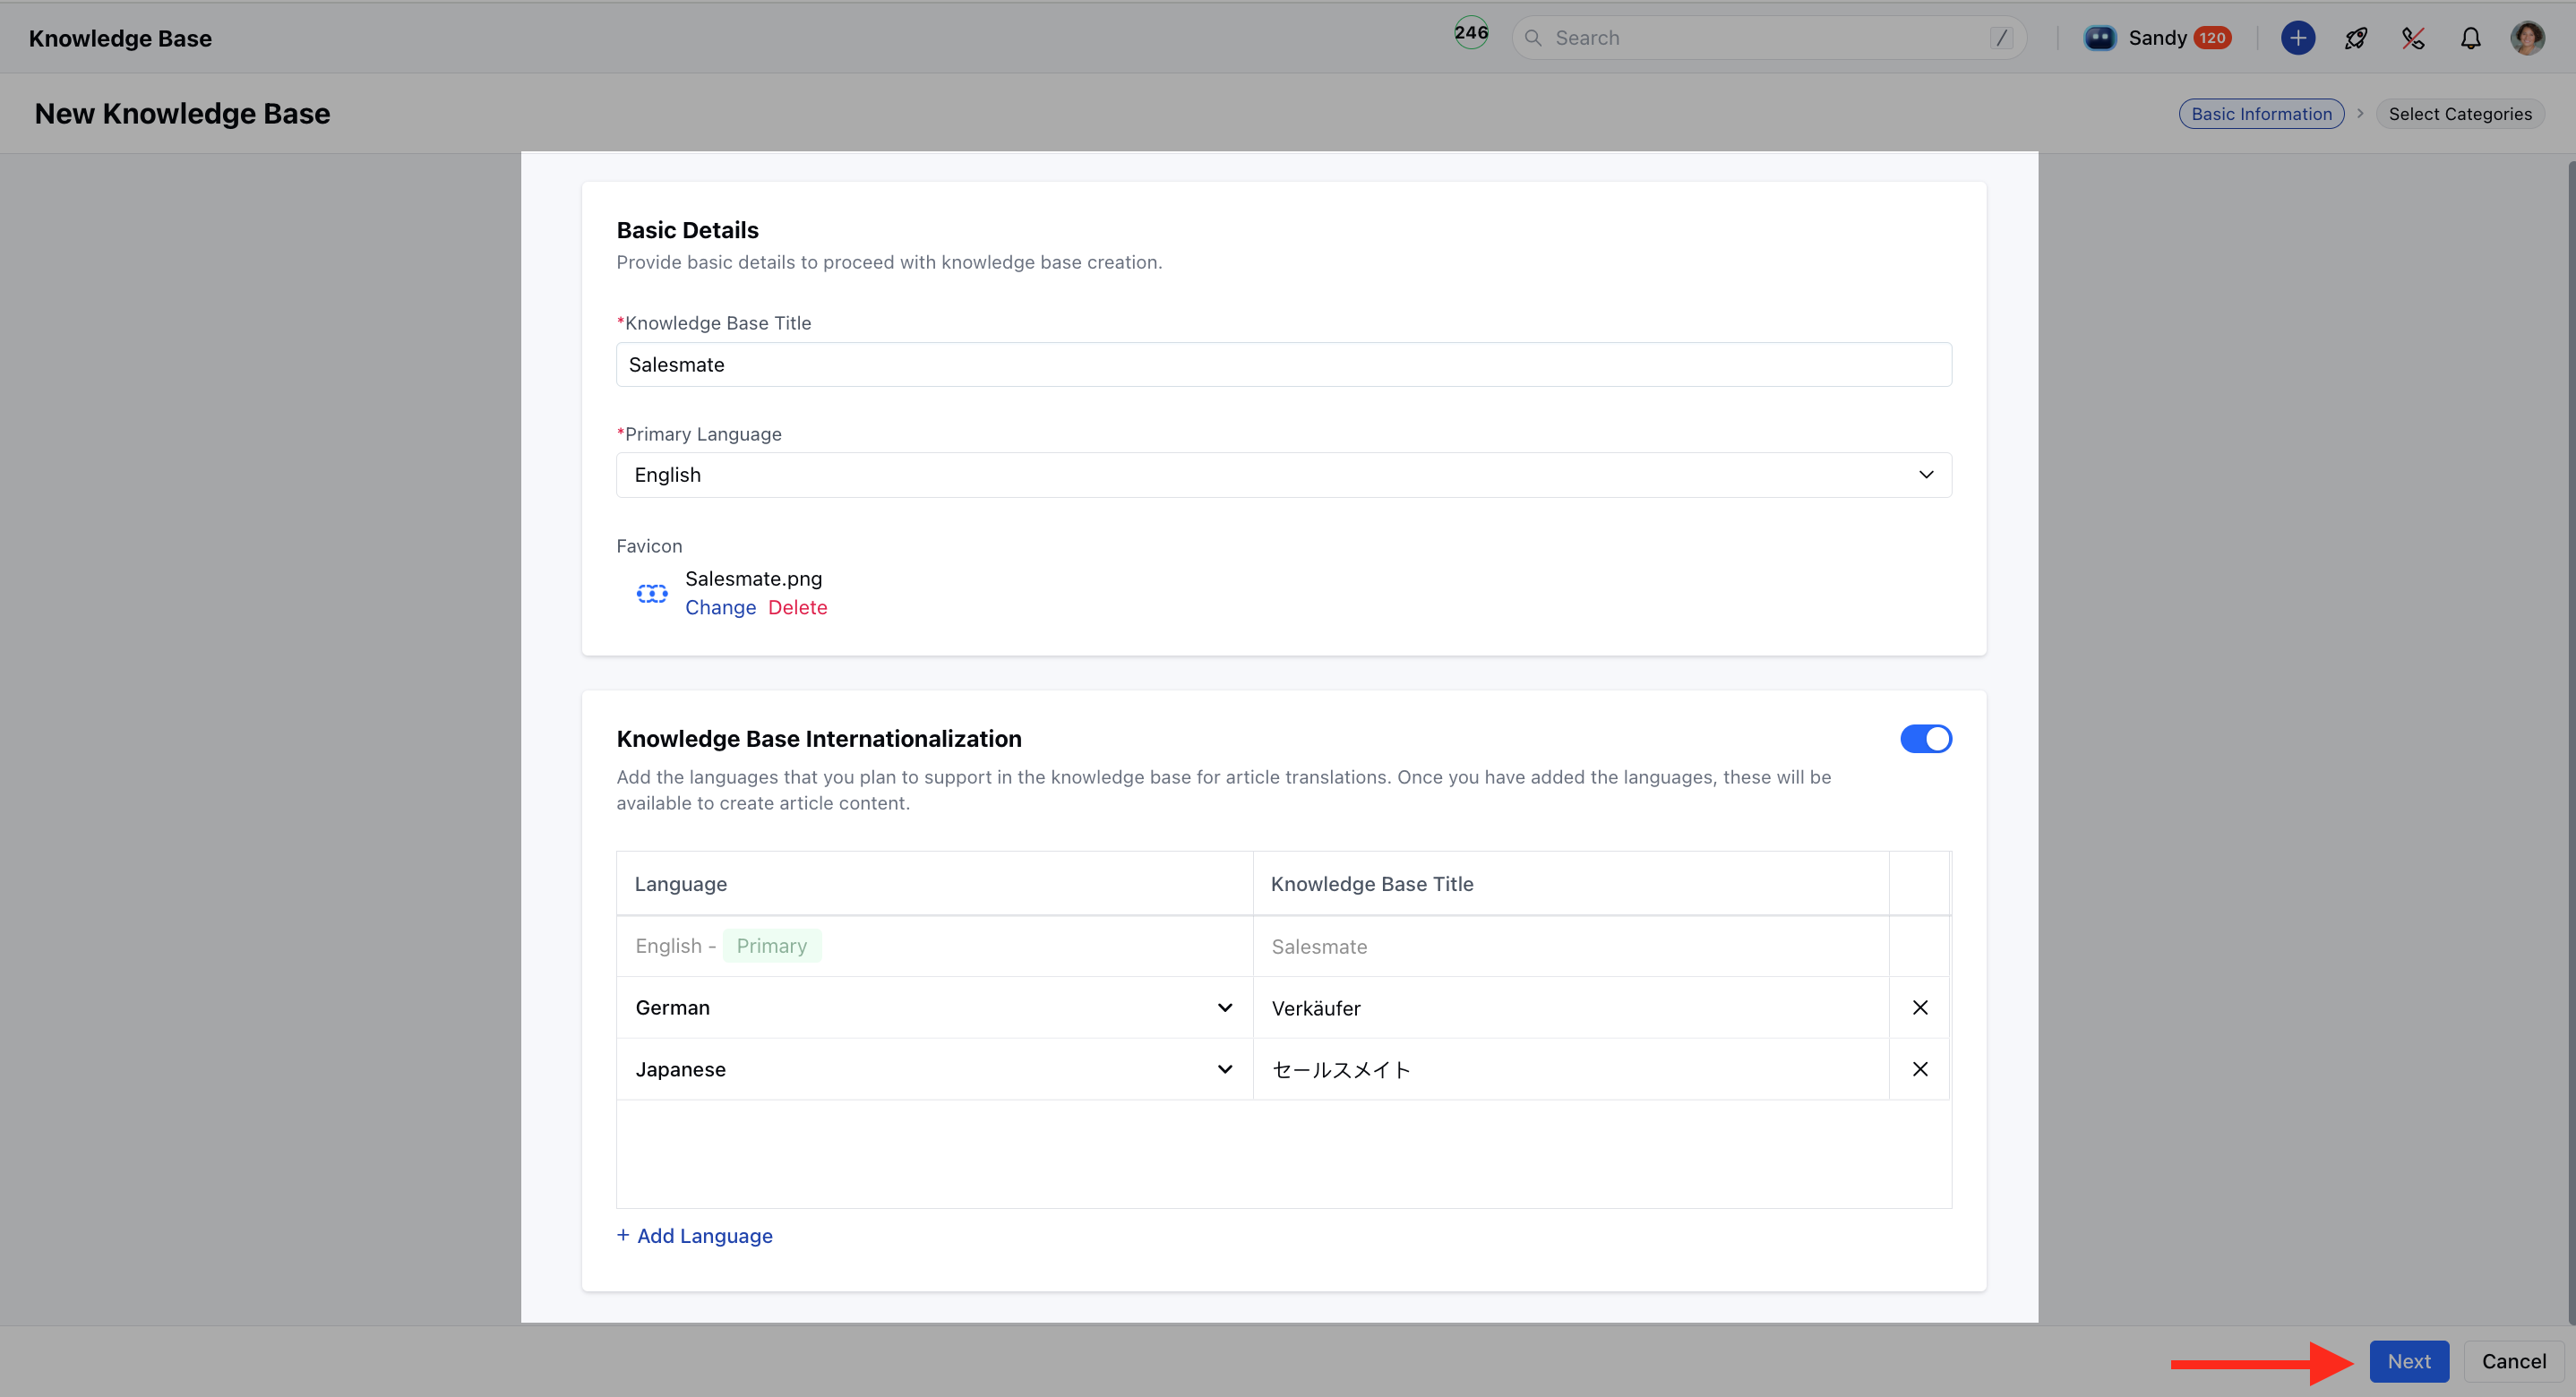2576x1397 pixels.
Task: Click the Delete favicon link
Action: [797, 607]
